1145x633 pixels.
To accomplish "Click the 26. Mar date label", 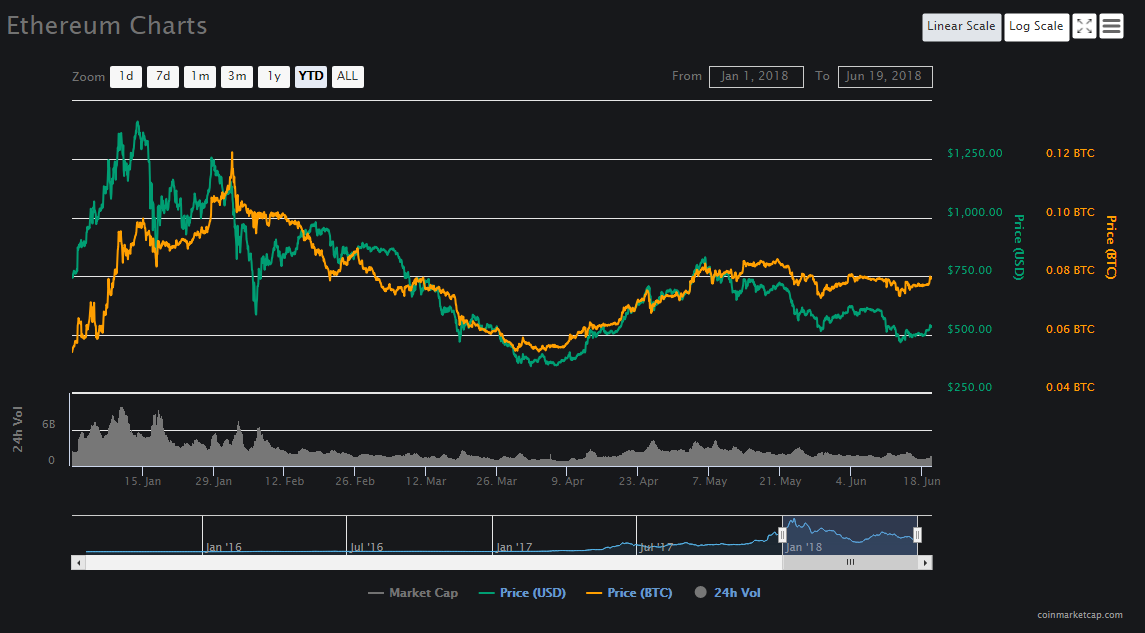I will [x=497, y=481].
